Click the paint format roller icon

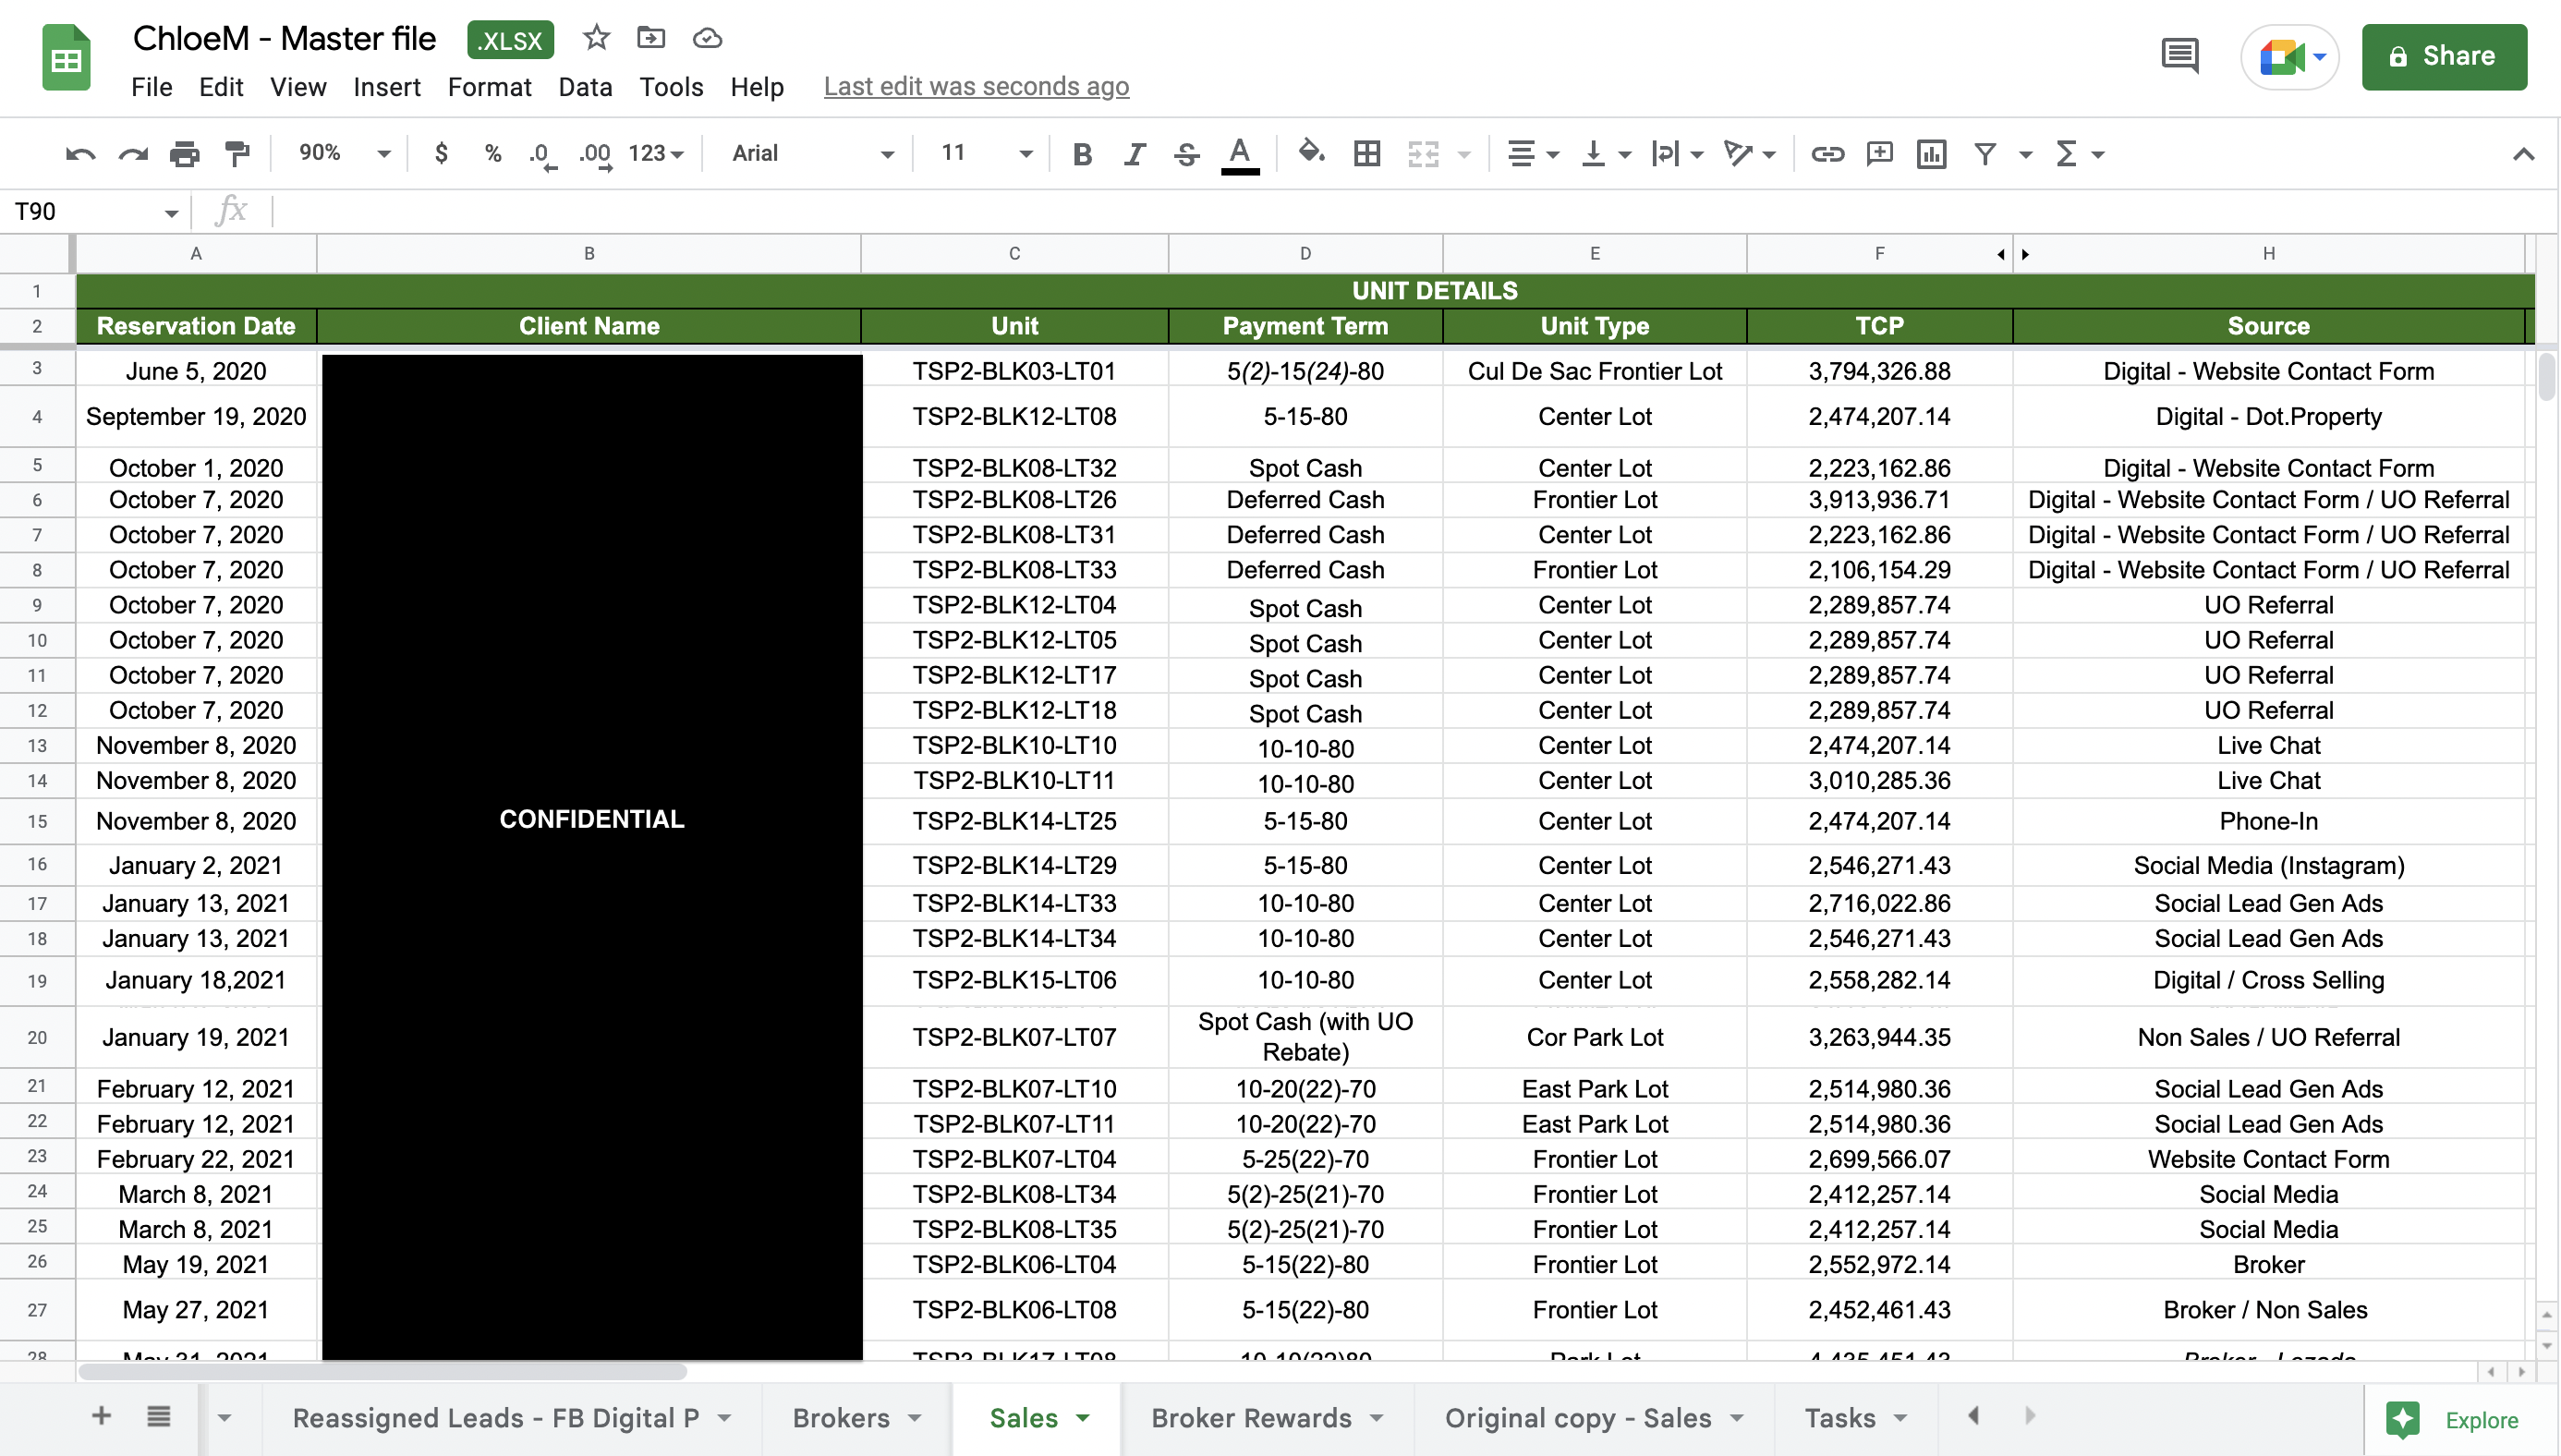(237, 153)
